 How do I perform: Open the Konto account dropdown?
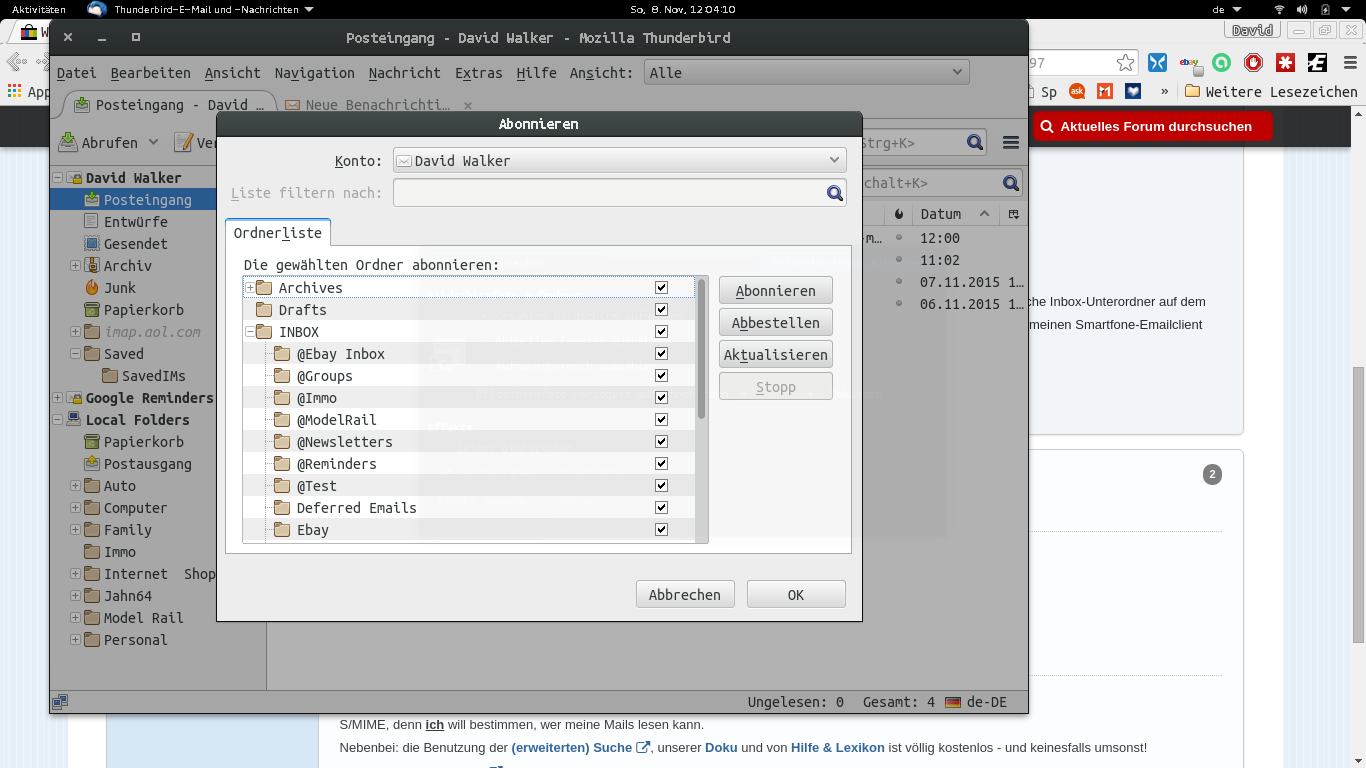(620, 160)
